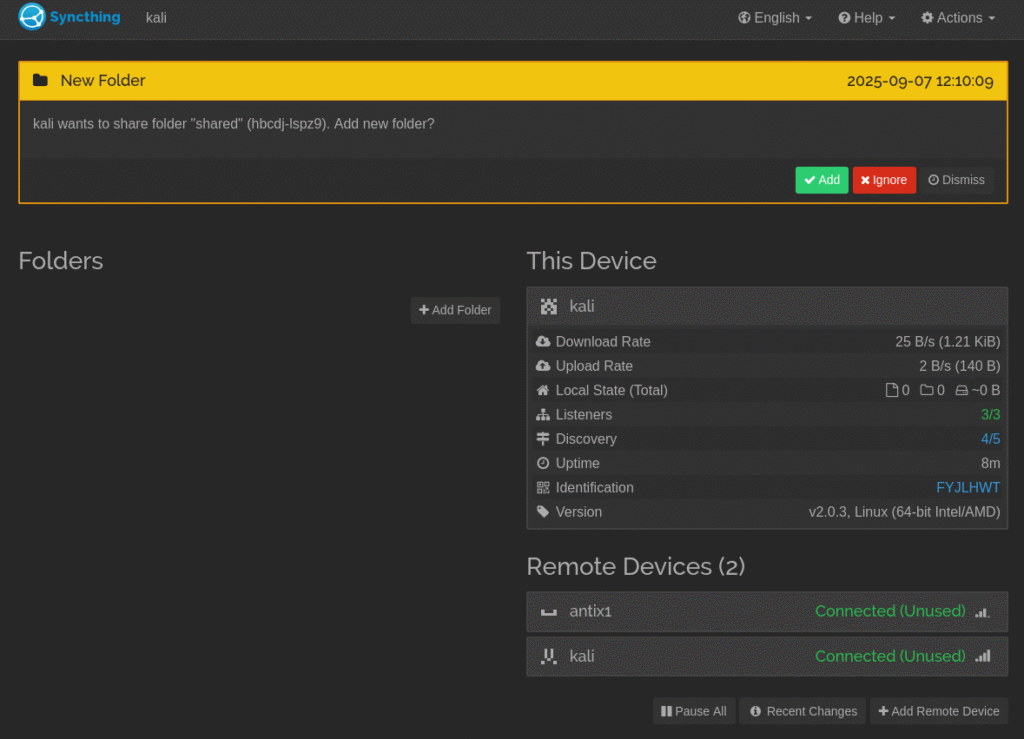Click the 4/5 Discovery value

coord(990,439)
